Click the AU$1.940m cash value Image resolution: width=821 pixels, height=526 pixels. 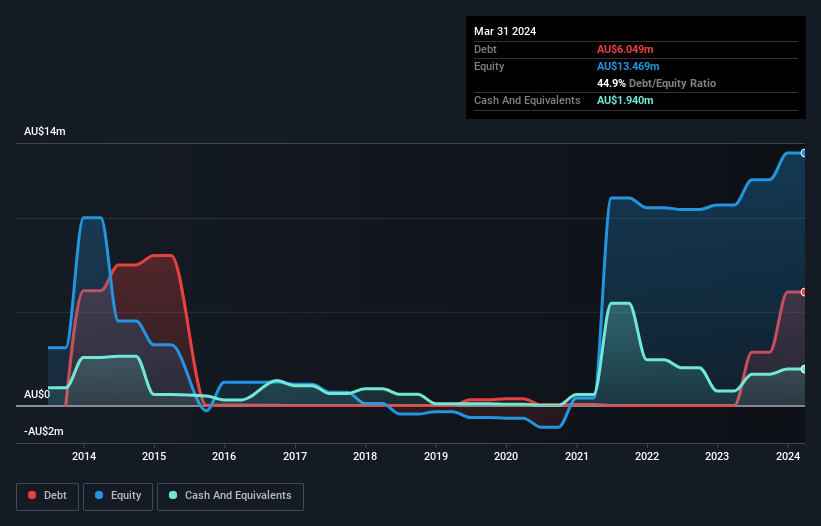625,100
